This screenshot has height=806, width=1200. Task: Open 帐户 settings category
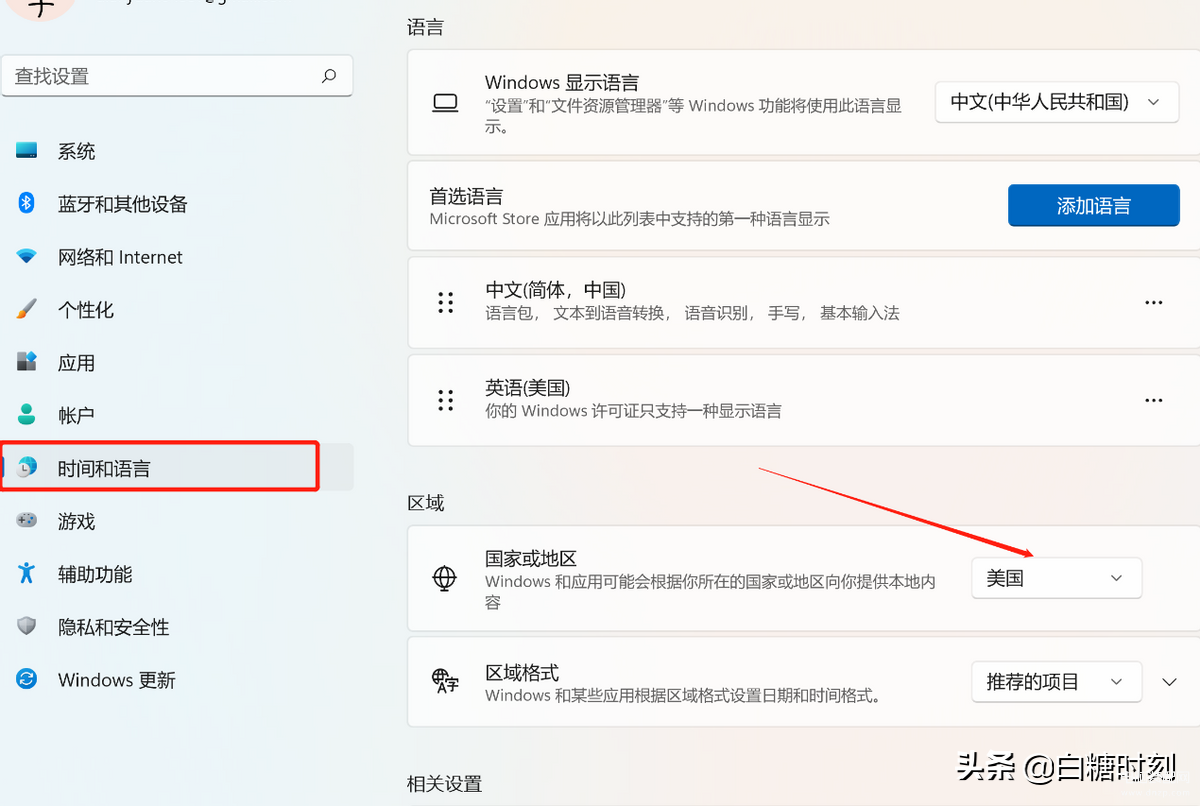(x=176, y=415)
